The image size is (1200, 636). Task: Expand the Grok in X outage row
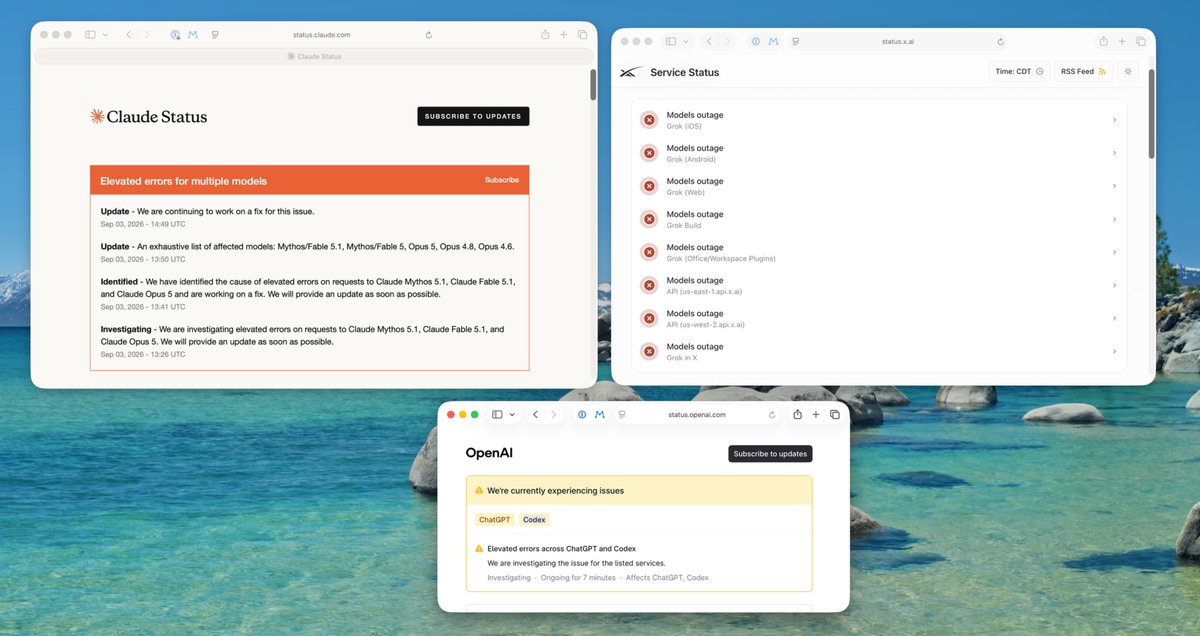(x=879, y=351)
